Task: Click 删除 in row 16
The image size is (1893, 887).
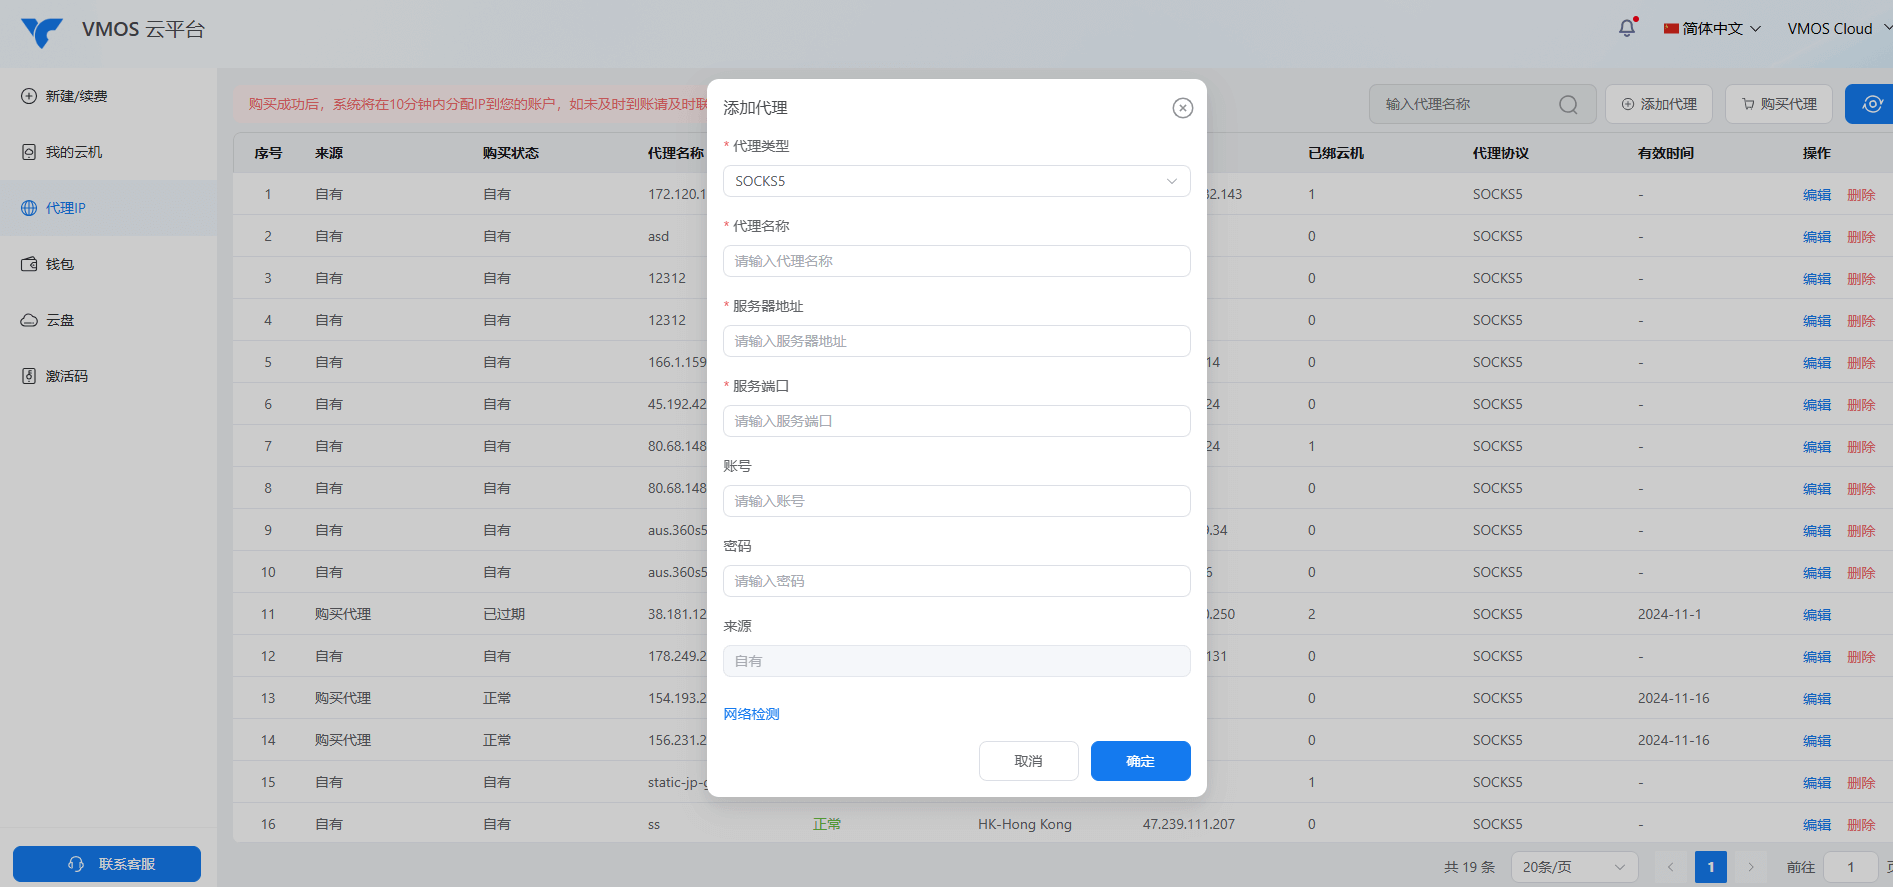Action: pyautogui.click(x=1860, y=825)
